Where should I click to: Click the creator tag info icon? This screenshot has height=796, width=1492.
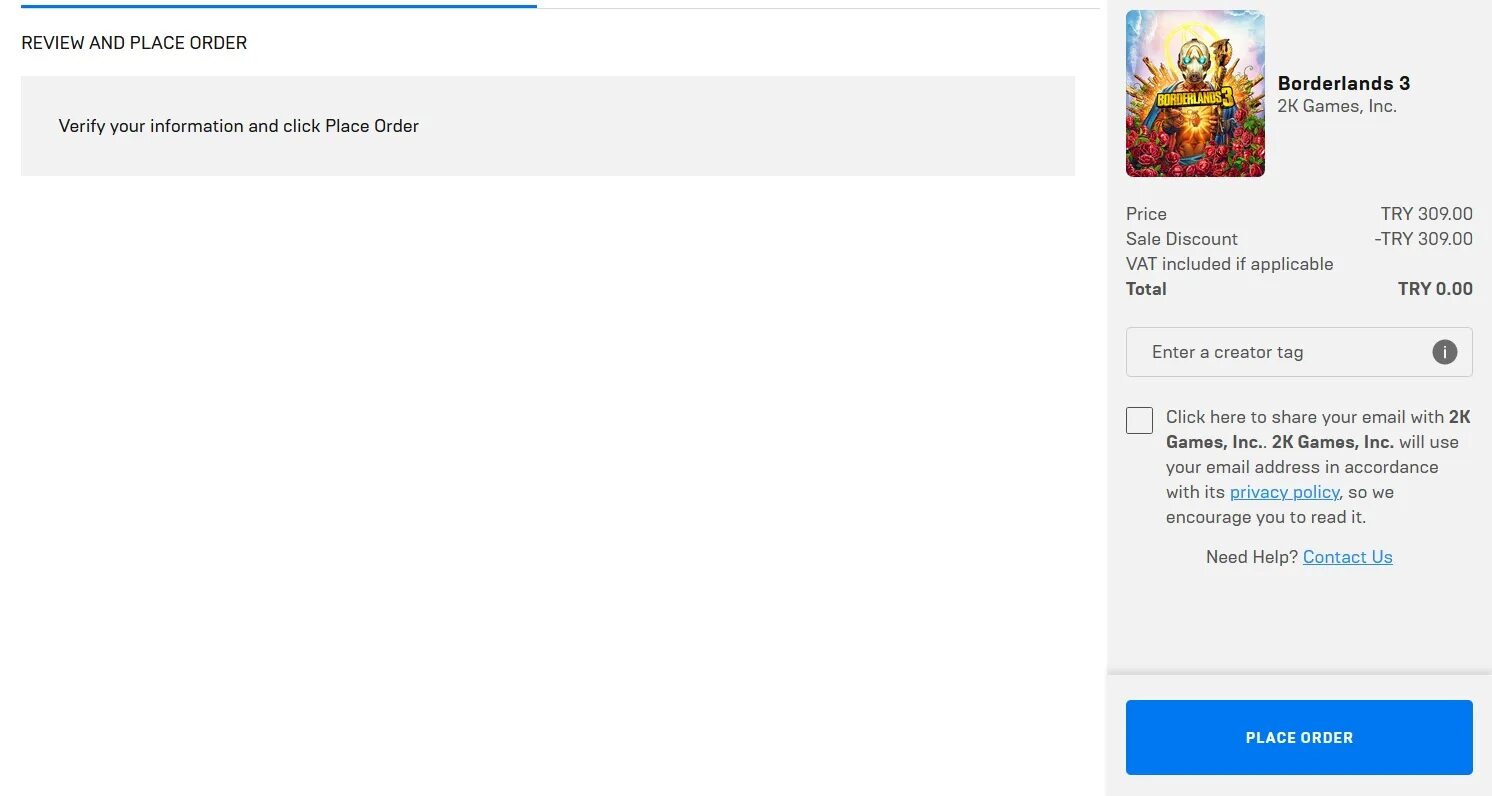[1444, 352]
